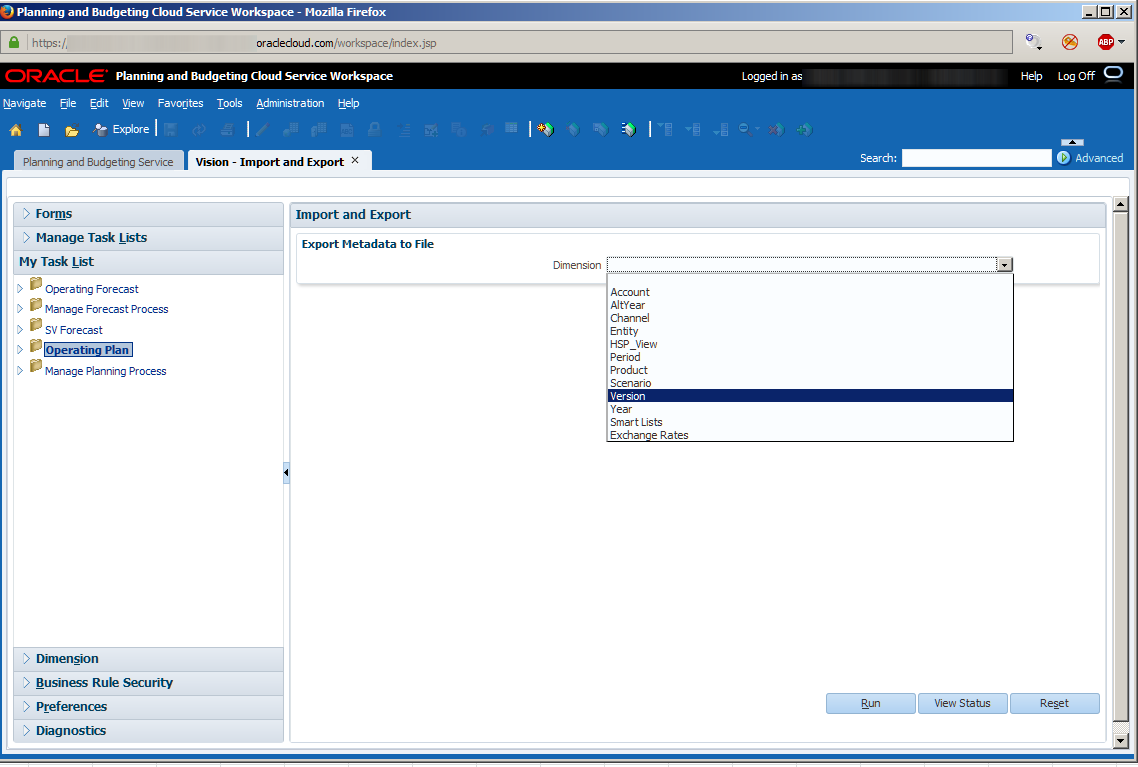Click the vertical scrollbar up arrow
The height and width of the screenshot is (767, 1138).
coord(1121,204)
